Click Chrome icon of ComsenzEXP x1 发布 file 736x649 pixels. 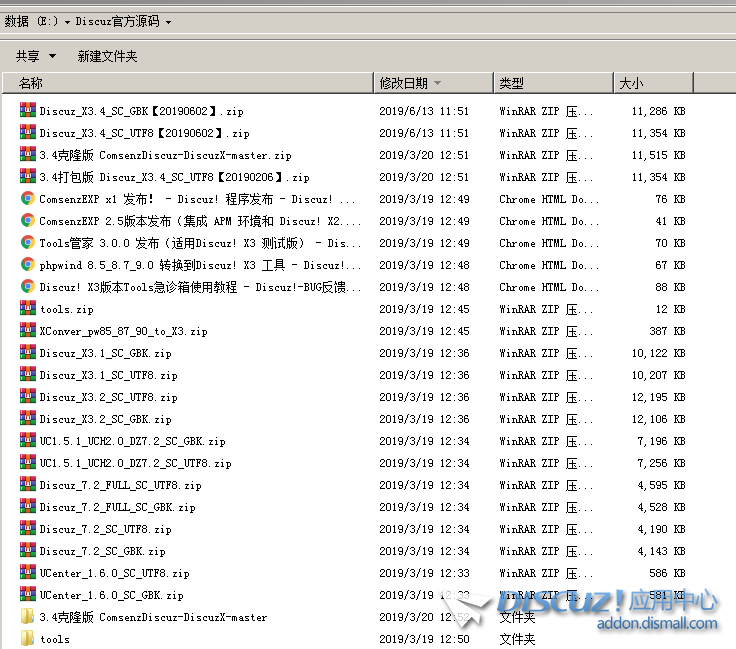(28, 199)
